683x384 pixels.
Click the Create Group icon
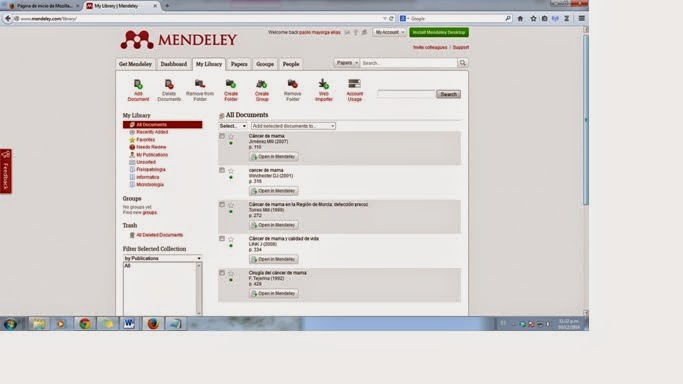tap(262, 84)
